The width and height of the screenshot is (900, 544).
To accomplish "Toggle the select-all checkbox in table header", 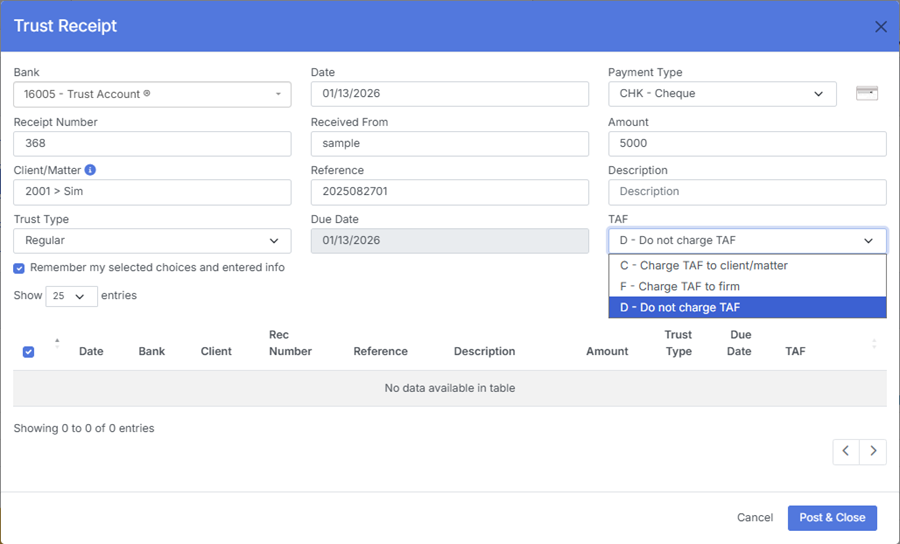I will (28, 352).
